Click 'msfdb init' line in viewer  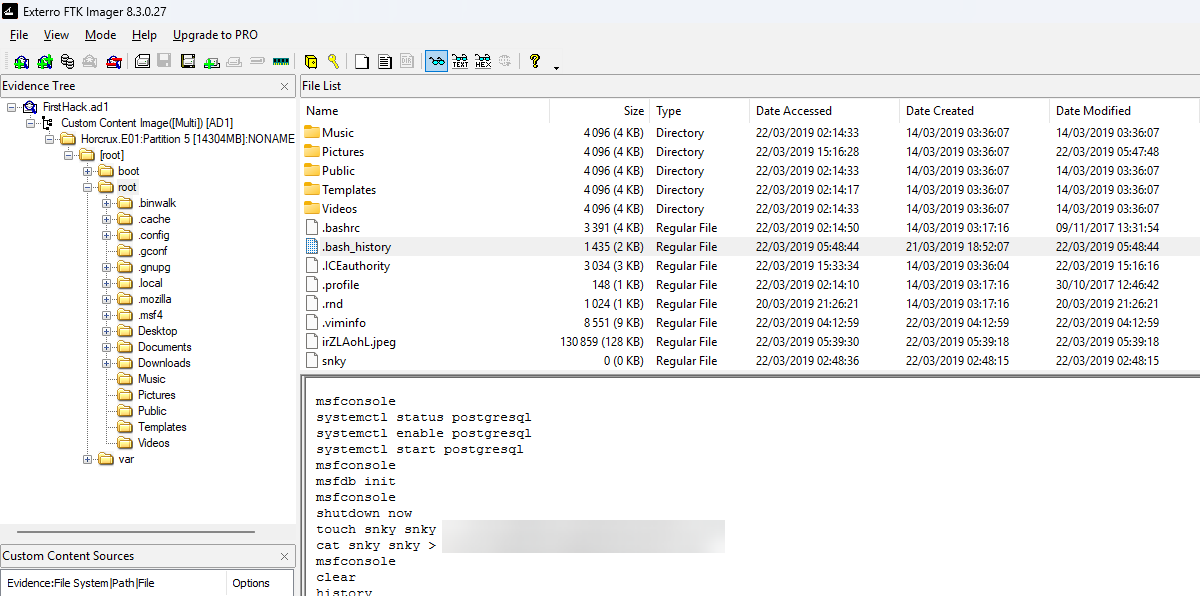click(x=356, y=481)
